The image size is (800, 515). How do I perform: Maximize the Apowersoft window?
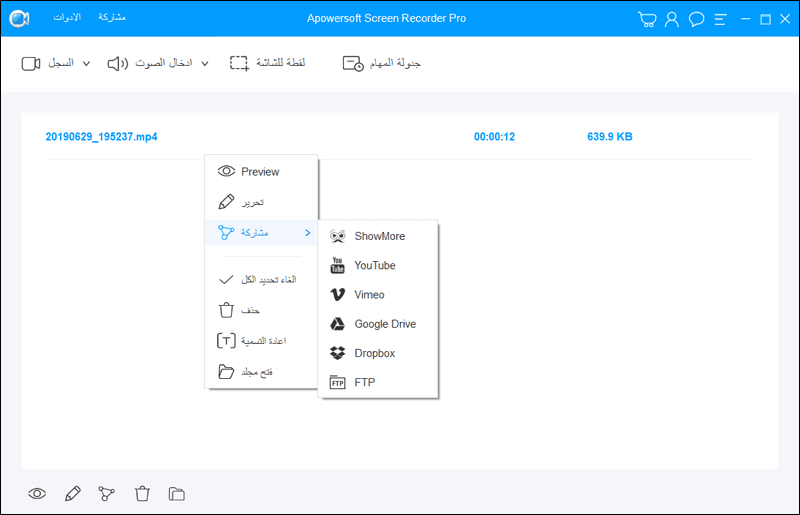pos(765,19)
